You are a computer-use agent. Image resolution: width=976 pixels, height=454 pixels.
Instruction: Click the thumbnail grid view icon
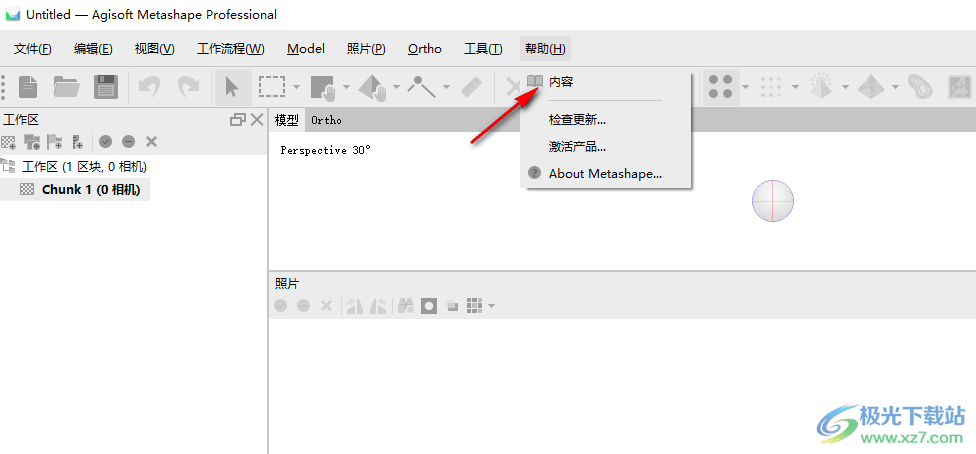pyautogui.click(x=475, y=306)
